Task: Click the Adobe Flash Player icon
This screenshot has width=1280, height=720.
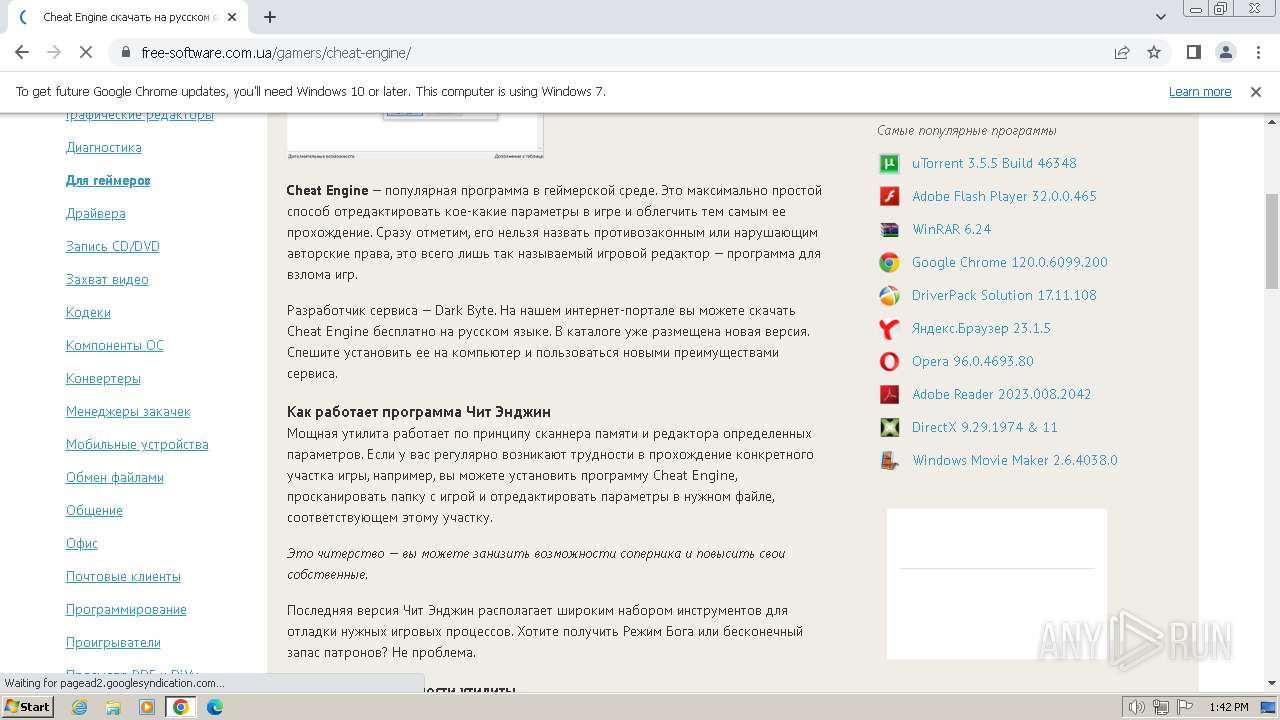Action: coord(889,197)
